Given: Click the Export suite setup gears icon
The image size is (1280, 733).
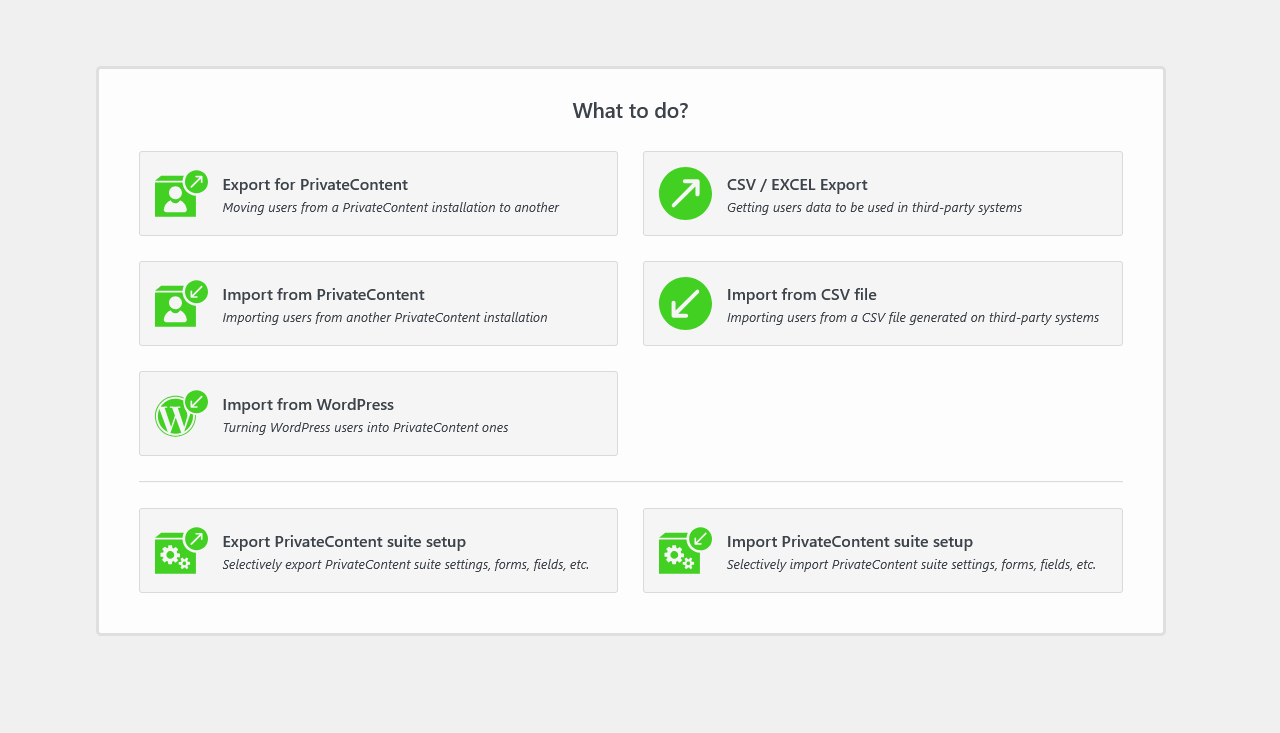Looking at the screenshot, I should pos(181,551).
